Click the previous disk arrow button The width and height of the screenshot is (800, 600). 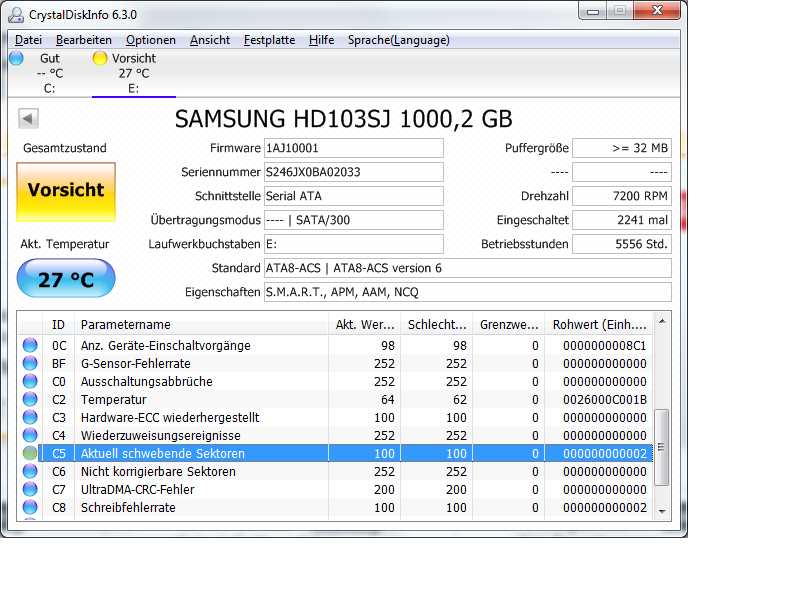point(28,118)
